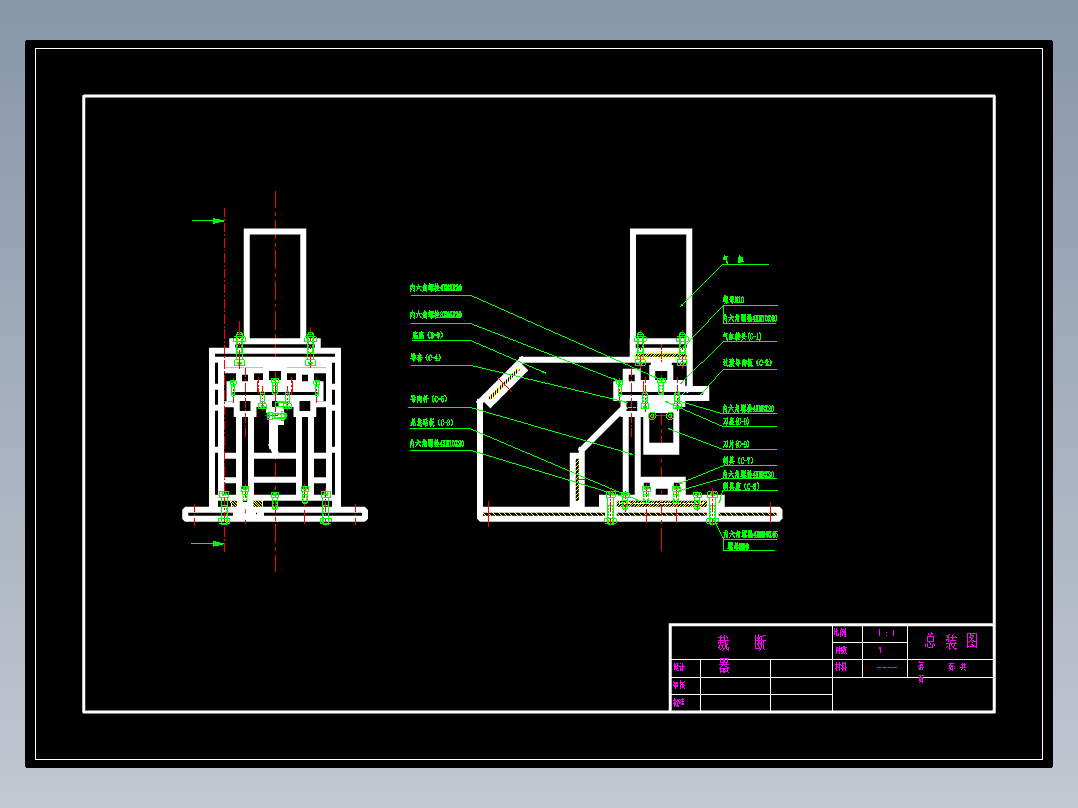This screenshot has height=808, width=1078.
Task: Select the cylinder rectangle in left view
Action: (275, 285)
